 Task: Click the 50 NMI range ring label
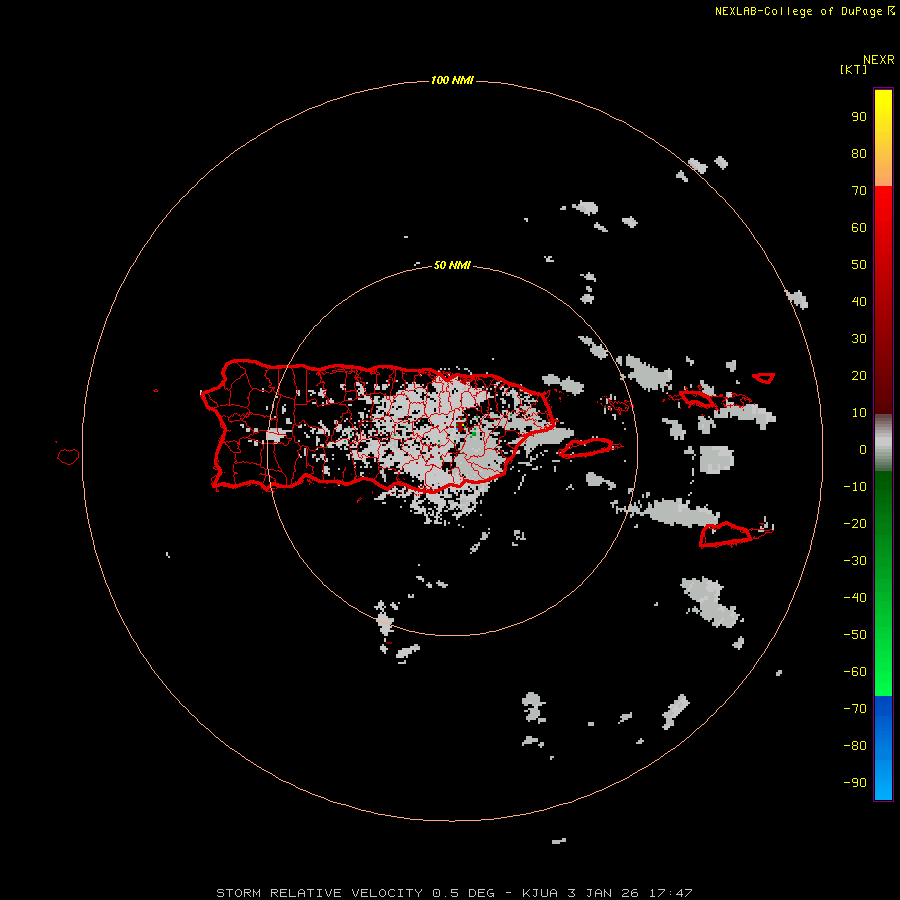pyautogui.click(x=452, y=265)
